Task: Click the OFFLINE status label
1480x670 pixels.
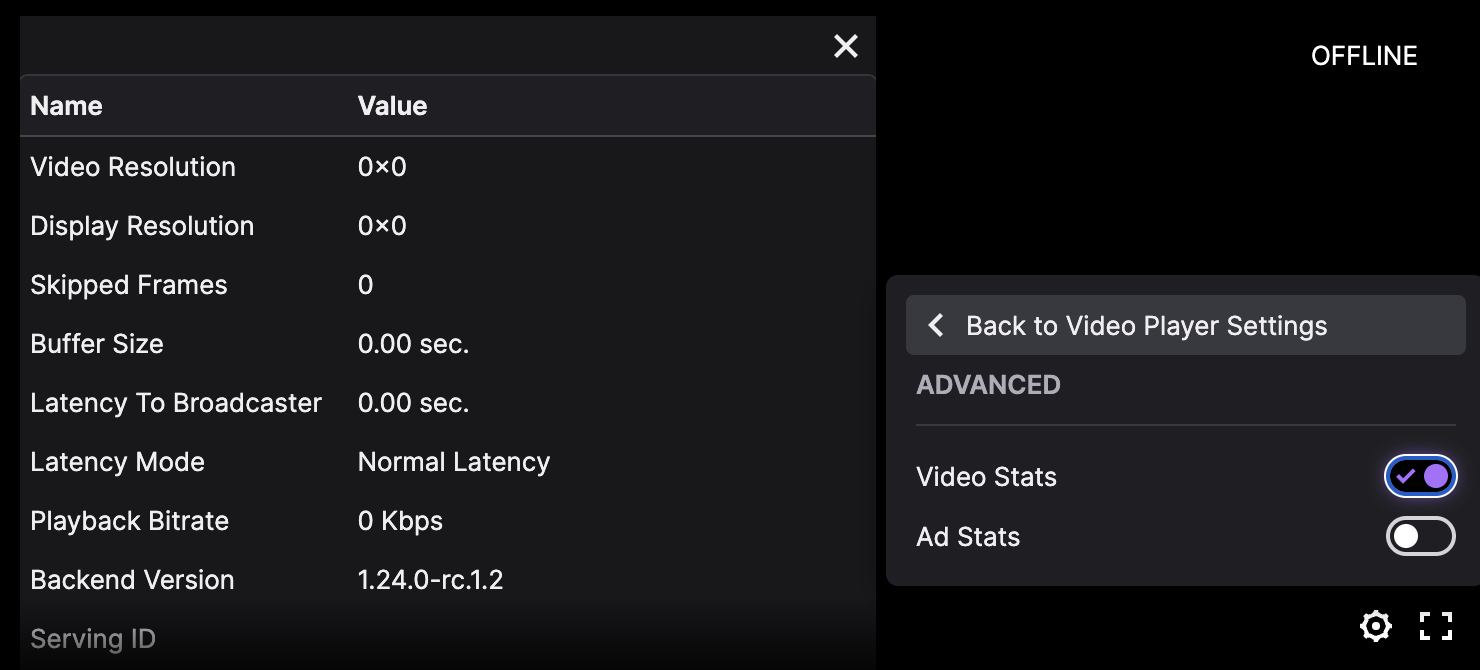Action: click(x=1364, y=56)
